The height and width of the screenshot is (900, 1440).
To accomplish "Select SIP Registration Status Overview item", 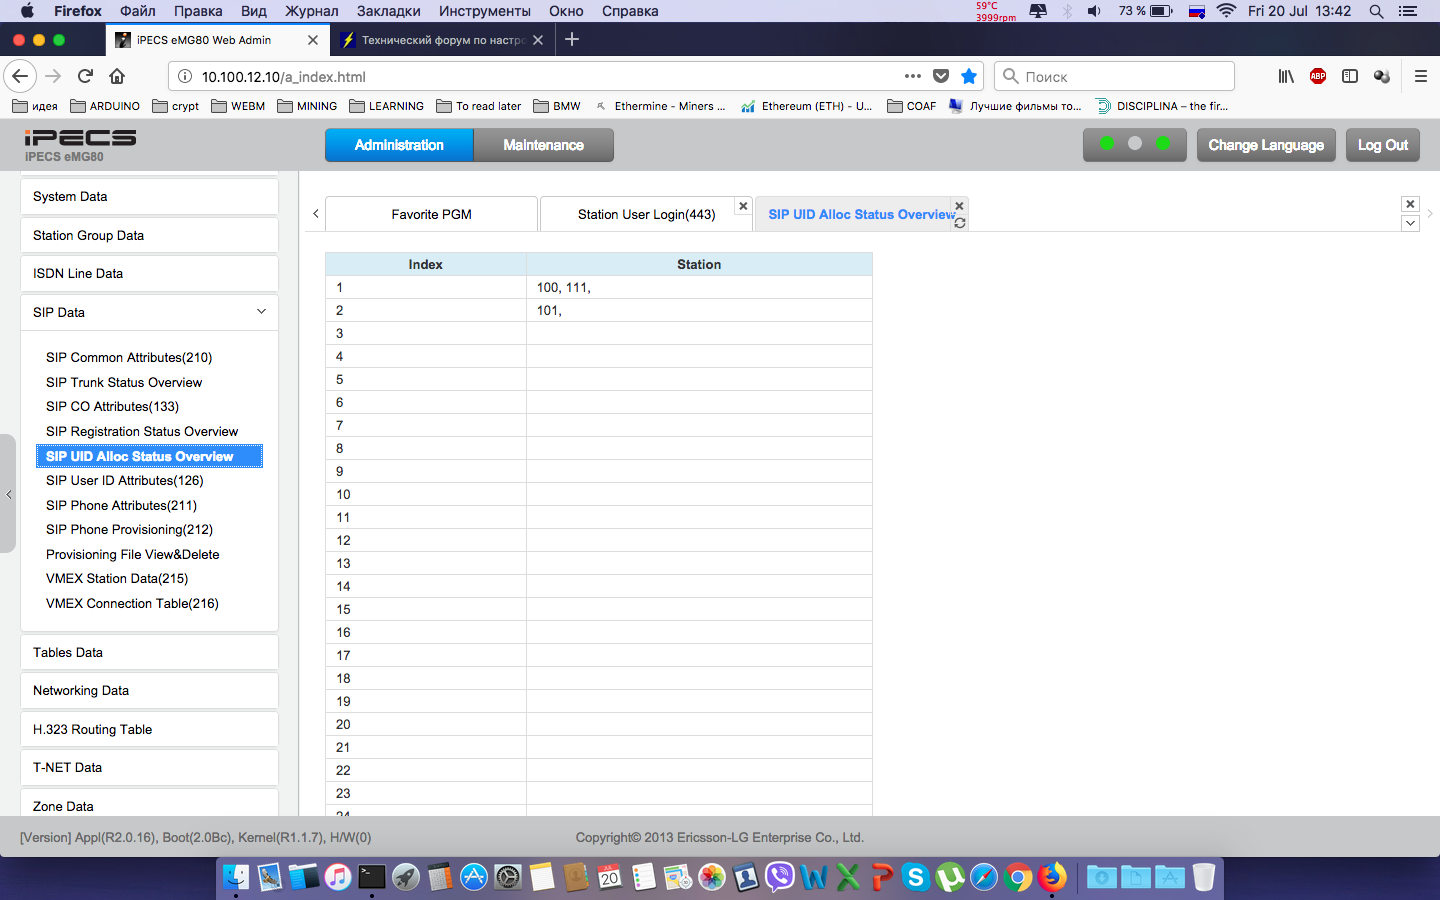I will click(x=142, y=431).
